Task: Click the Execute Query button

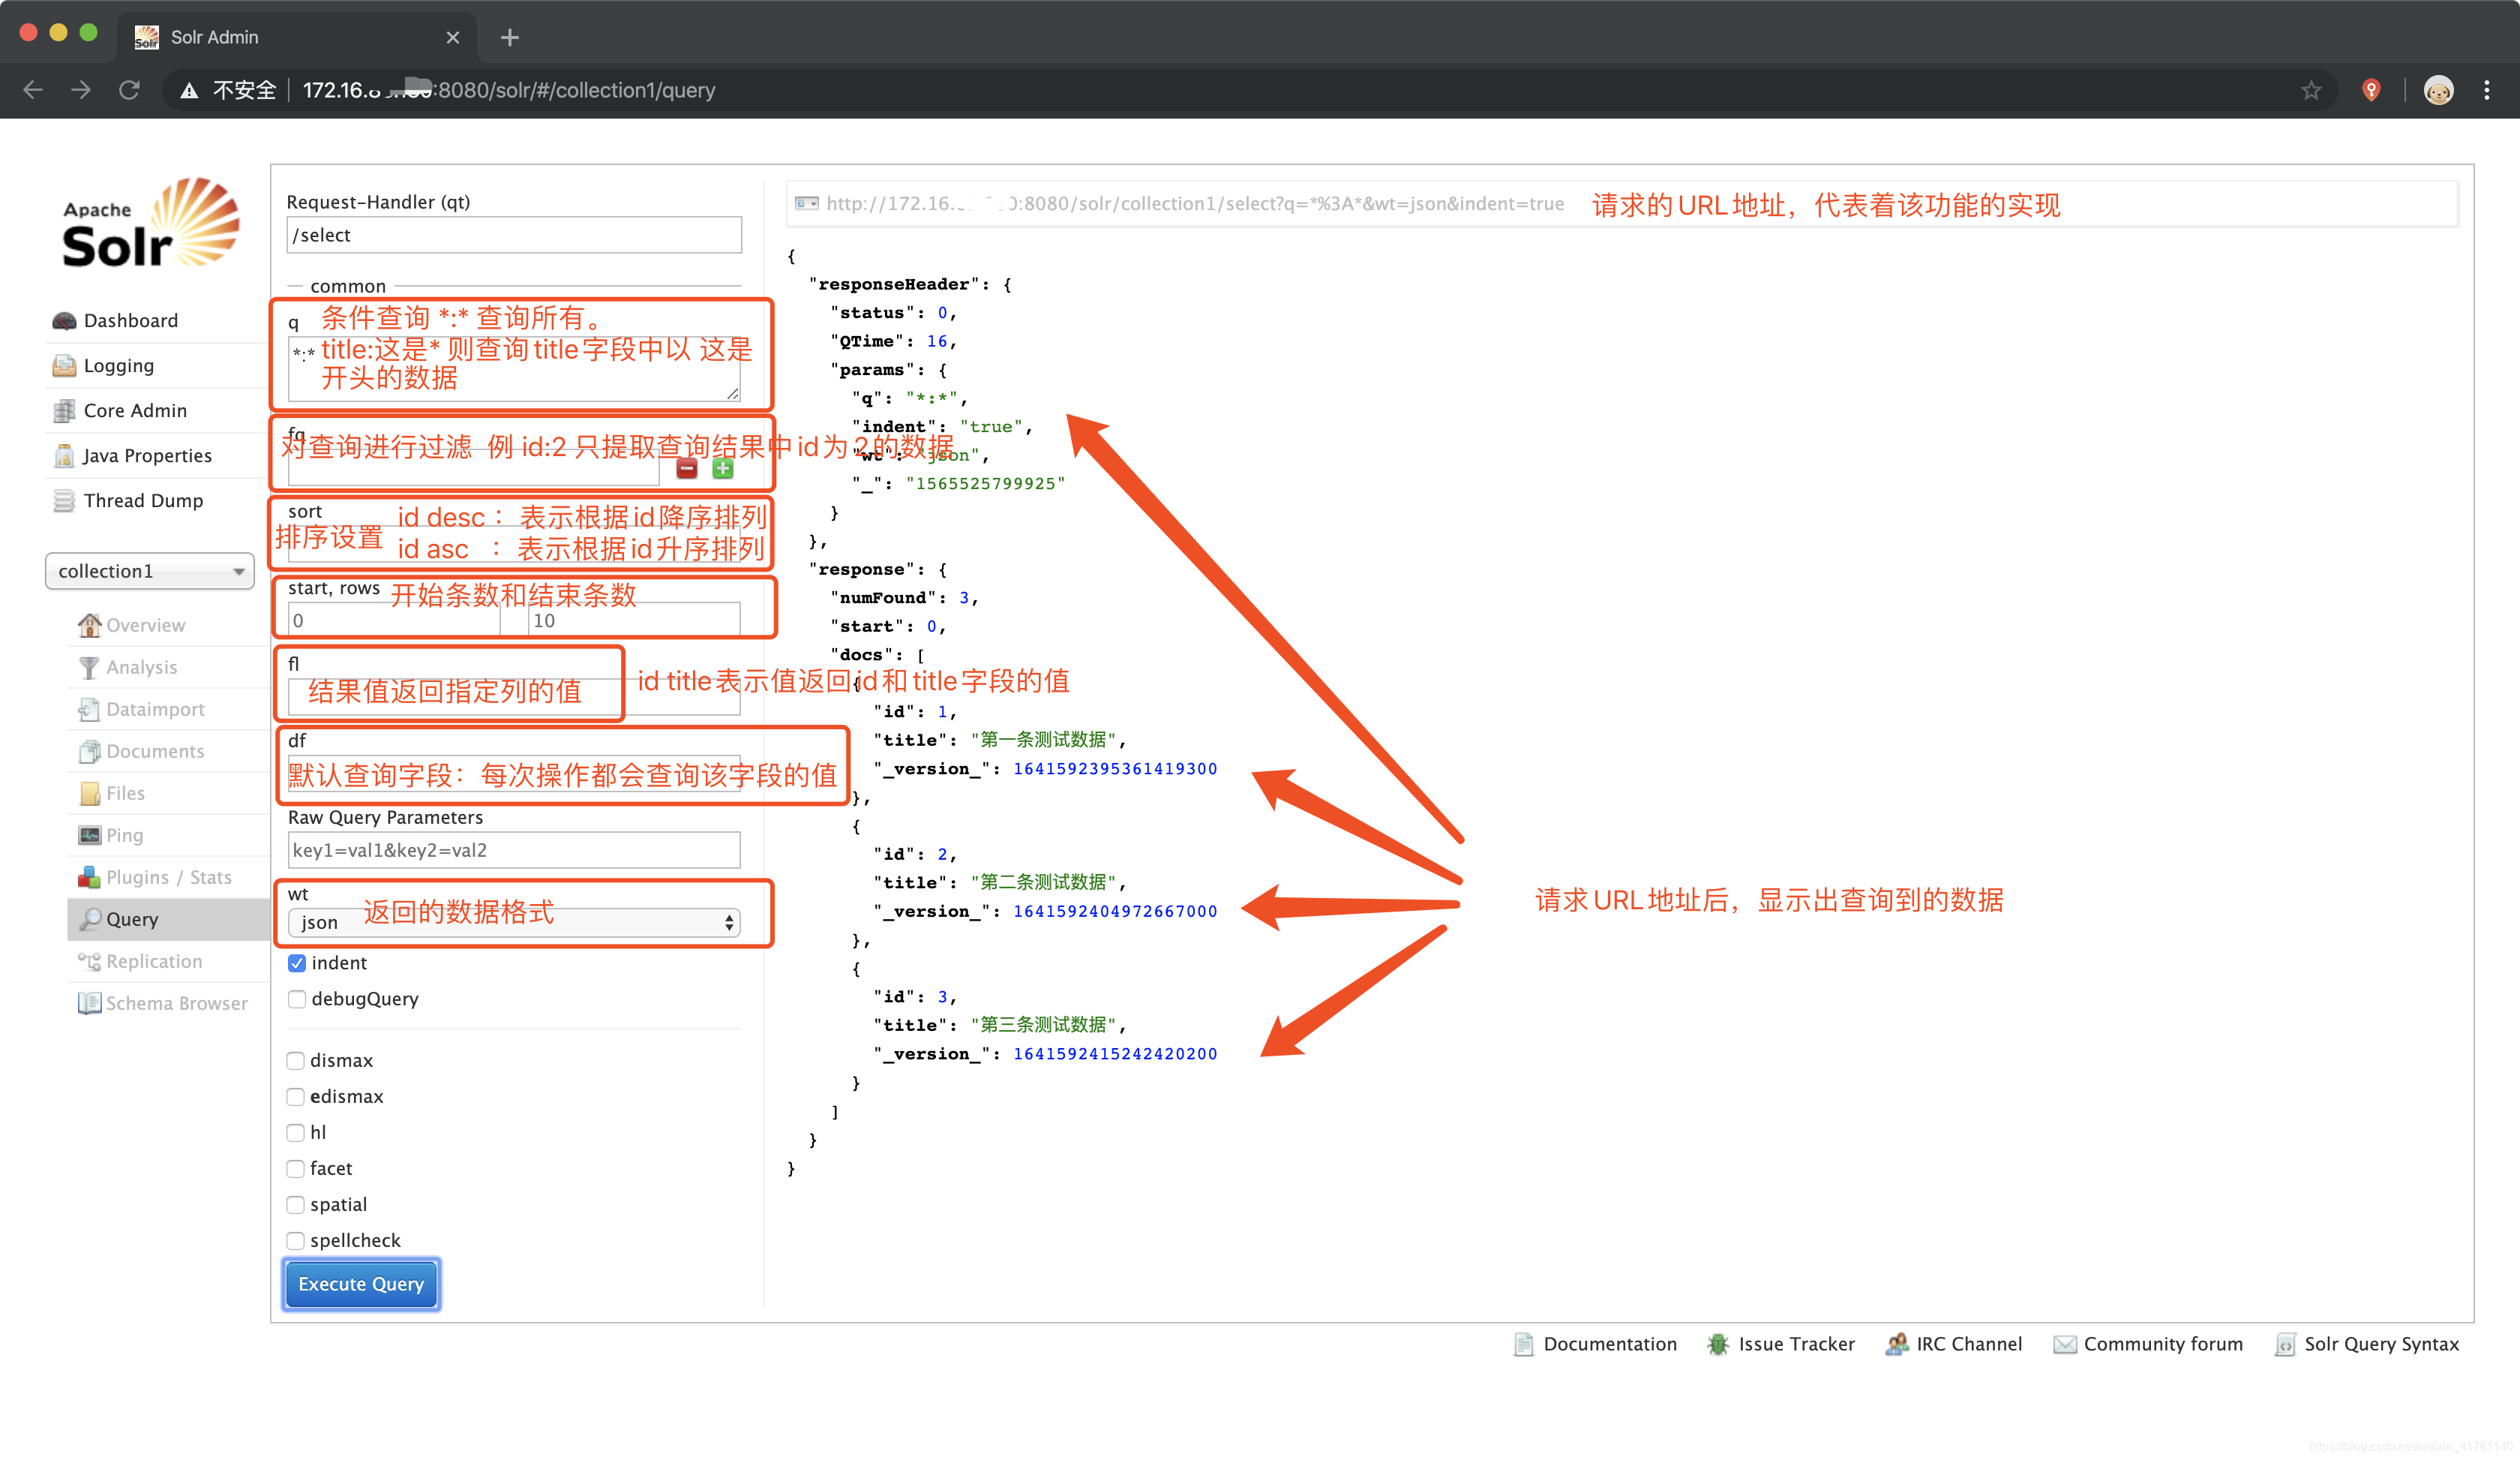Action: click(x=361, y=1284)
